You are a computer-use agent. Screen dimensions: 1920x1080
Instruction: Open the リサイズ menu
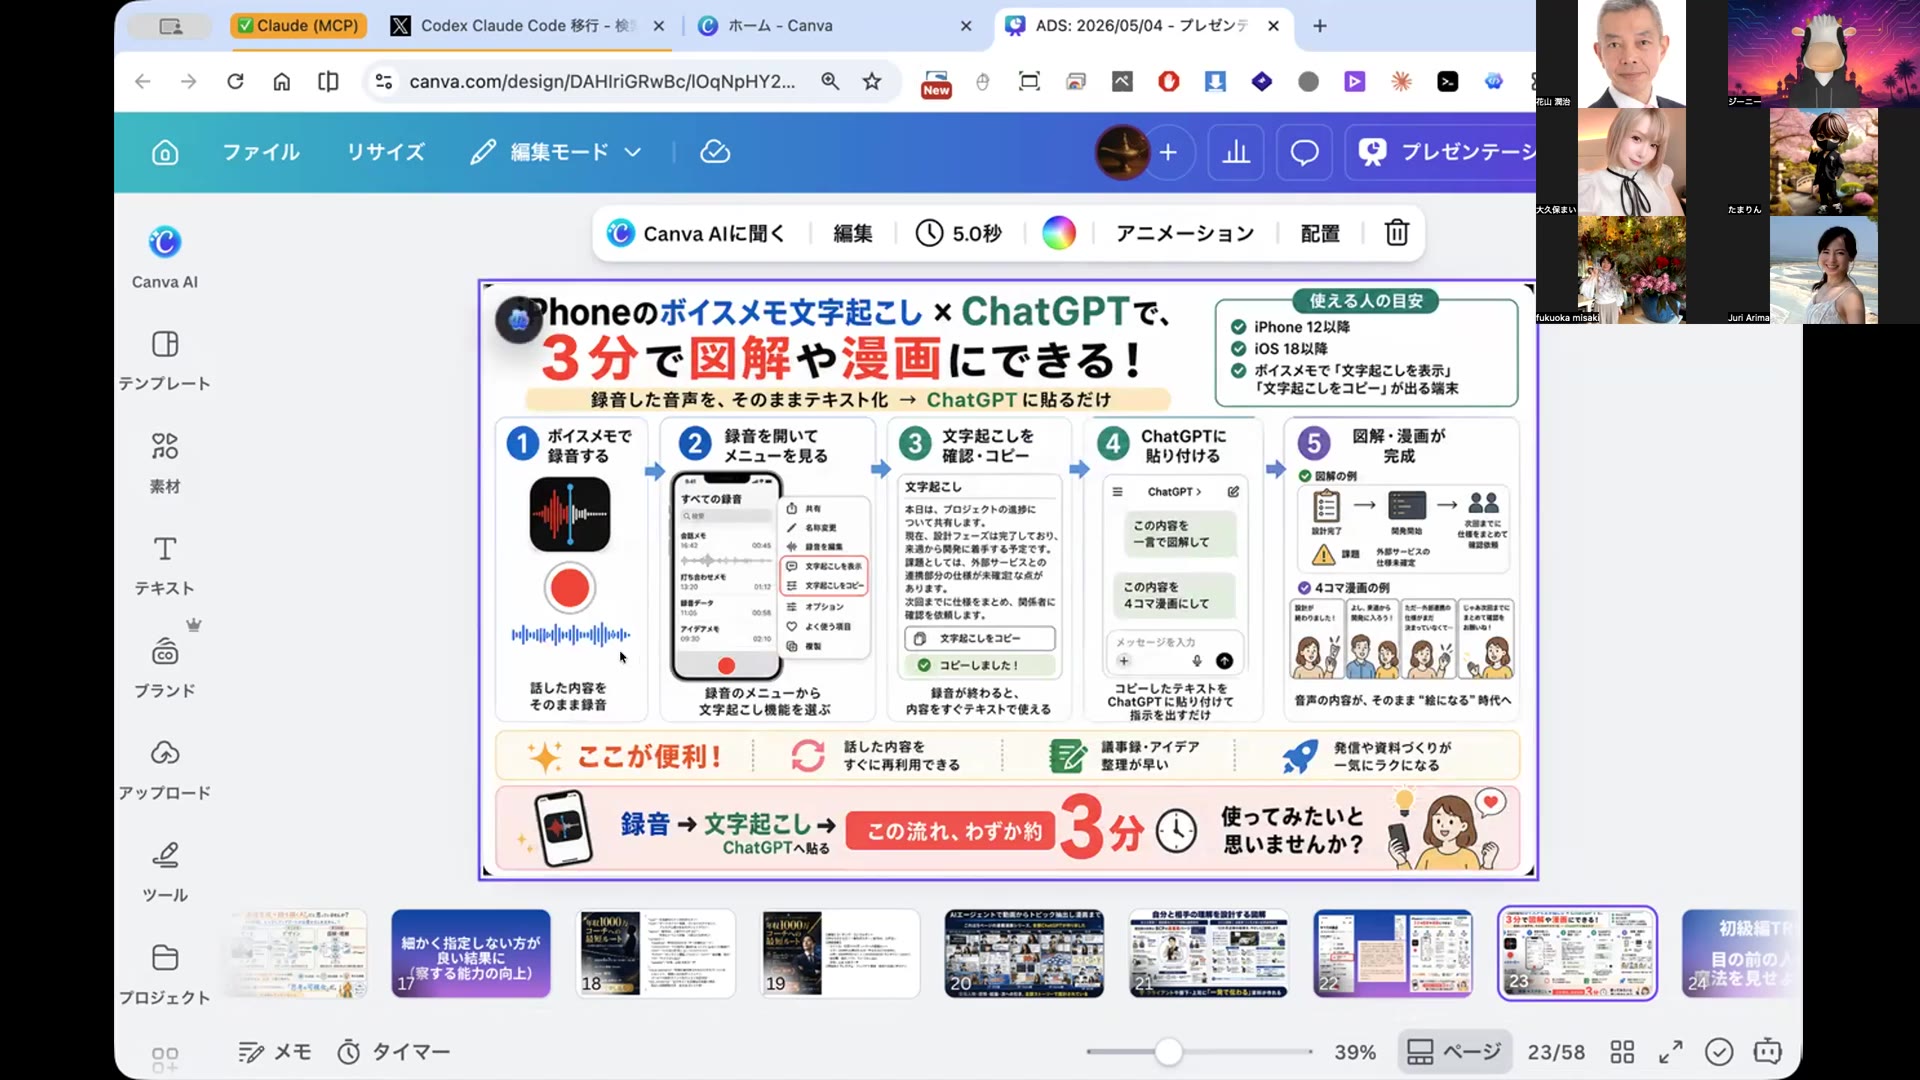coord(386,152)
